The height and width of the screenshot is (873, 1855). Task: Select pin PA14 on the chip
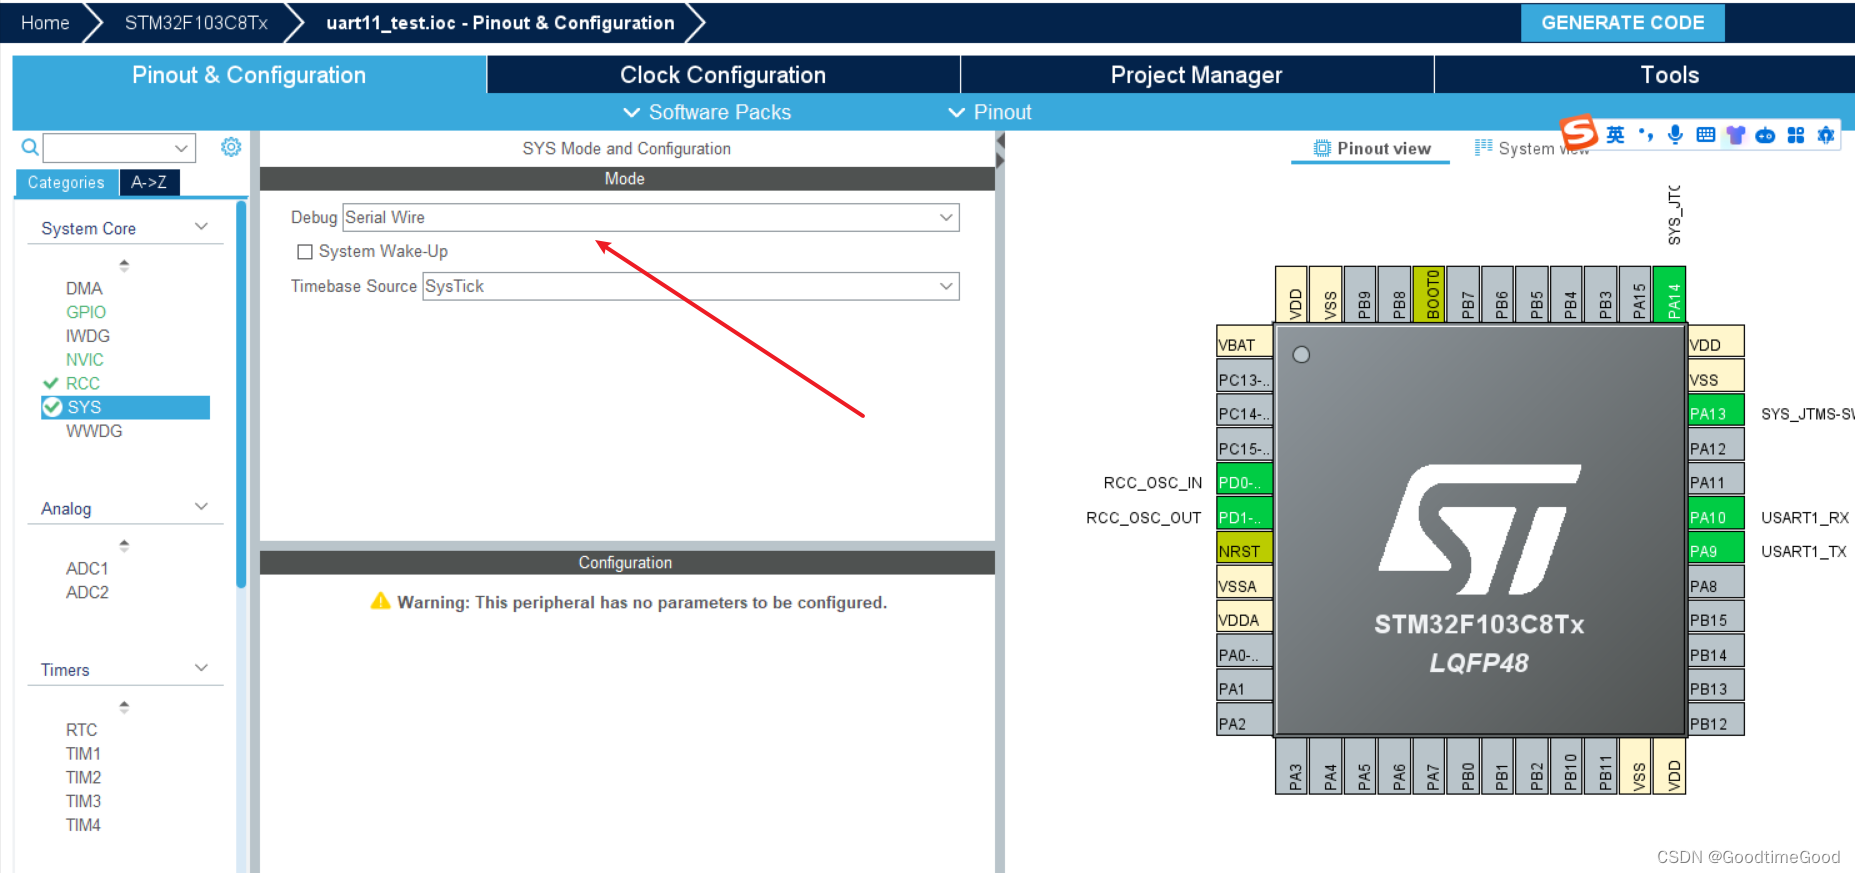click(x=1669, y=294)
